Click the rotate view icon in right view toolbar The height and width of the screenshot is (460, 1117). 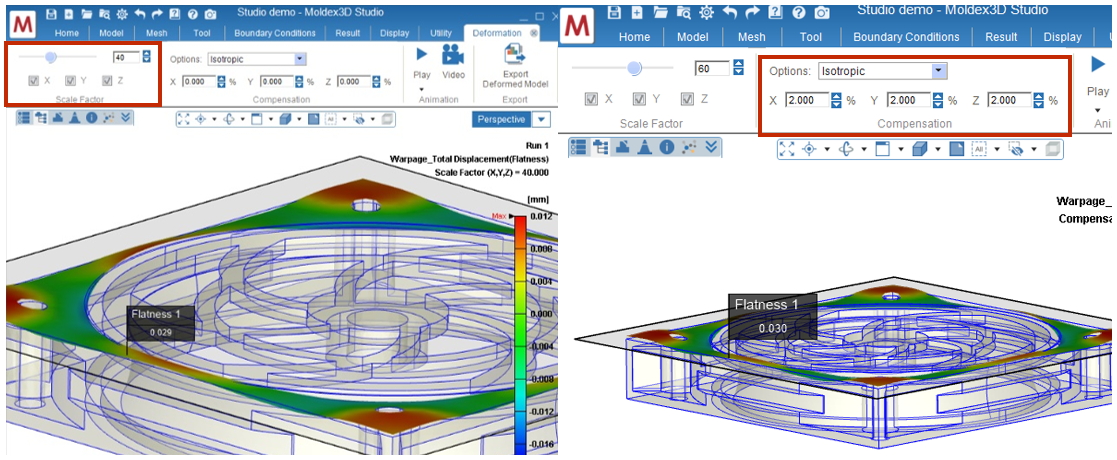[x=848, y=149]
